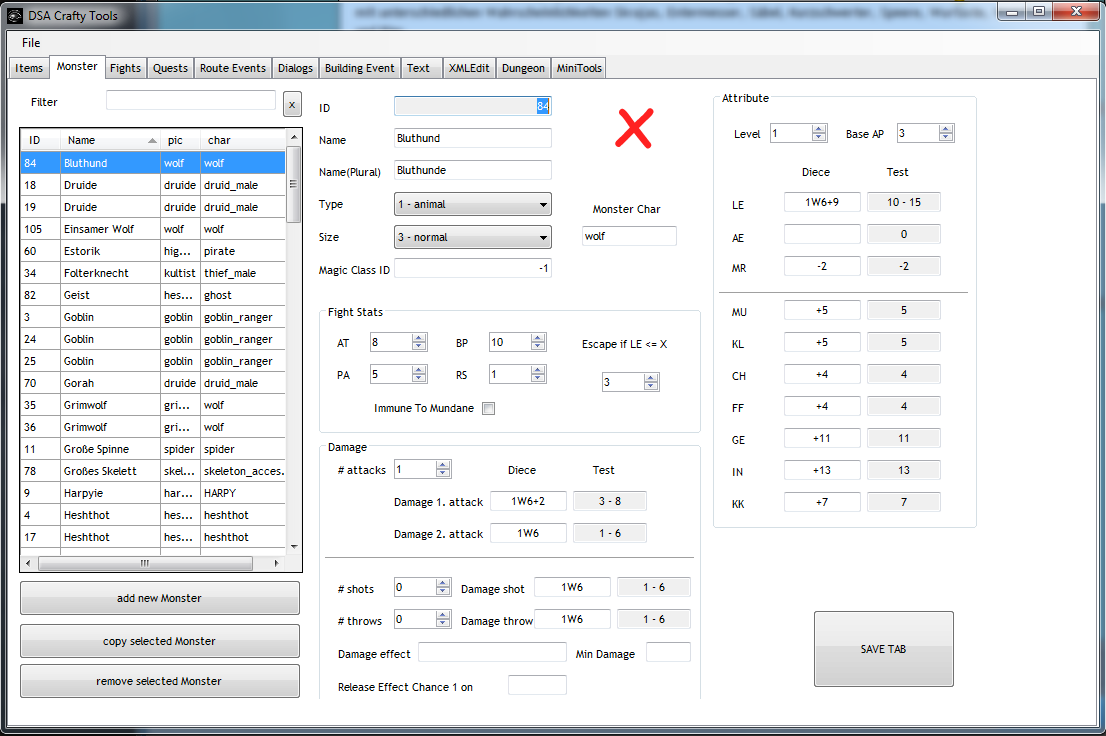Click the AT value spinner arrows
1106x736 pixels.
pos(419,342)
